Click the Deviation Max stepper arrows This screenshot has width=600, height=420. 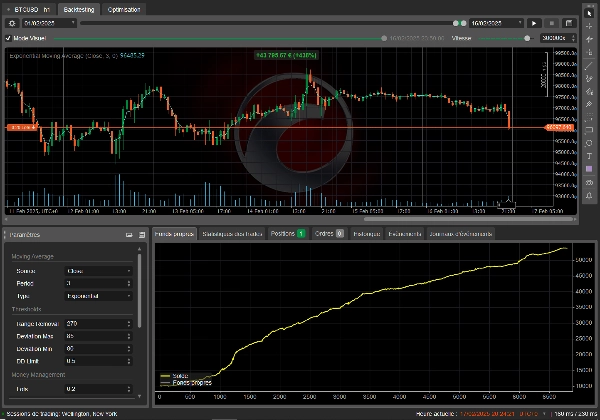tap(129, 336)
